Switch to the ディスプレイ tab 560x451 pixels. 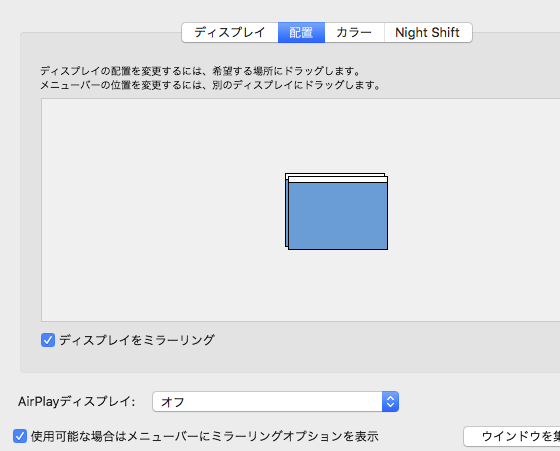(230, 32)
